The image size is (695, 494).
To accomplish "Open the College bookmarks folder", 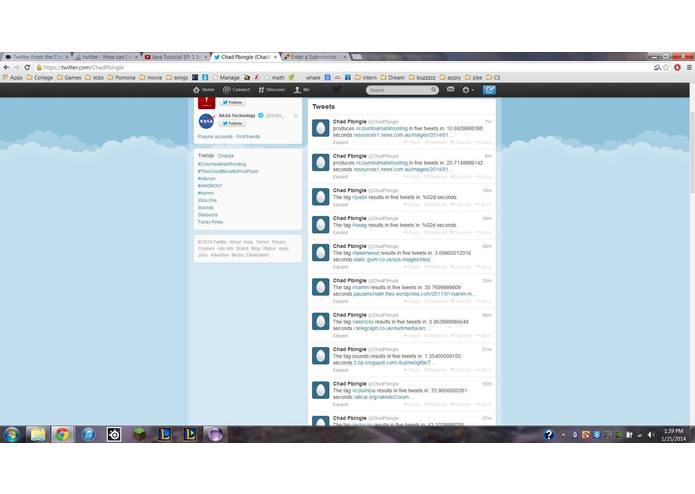I will [x=40, y=78].
